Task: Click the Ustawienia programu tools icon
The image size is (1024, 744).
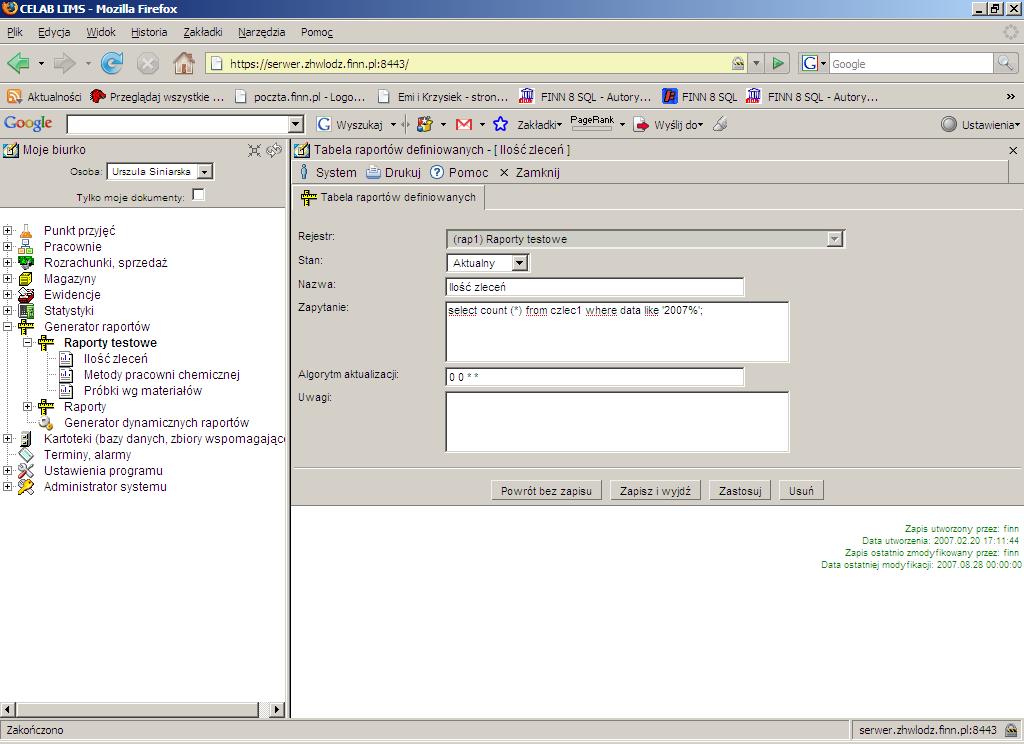Action: pos(25,470)
